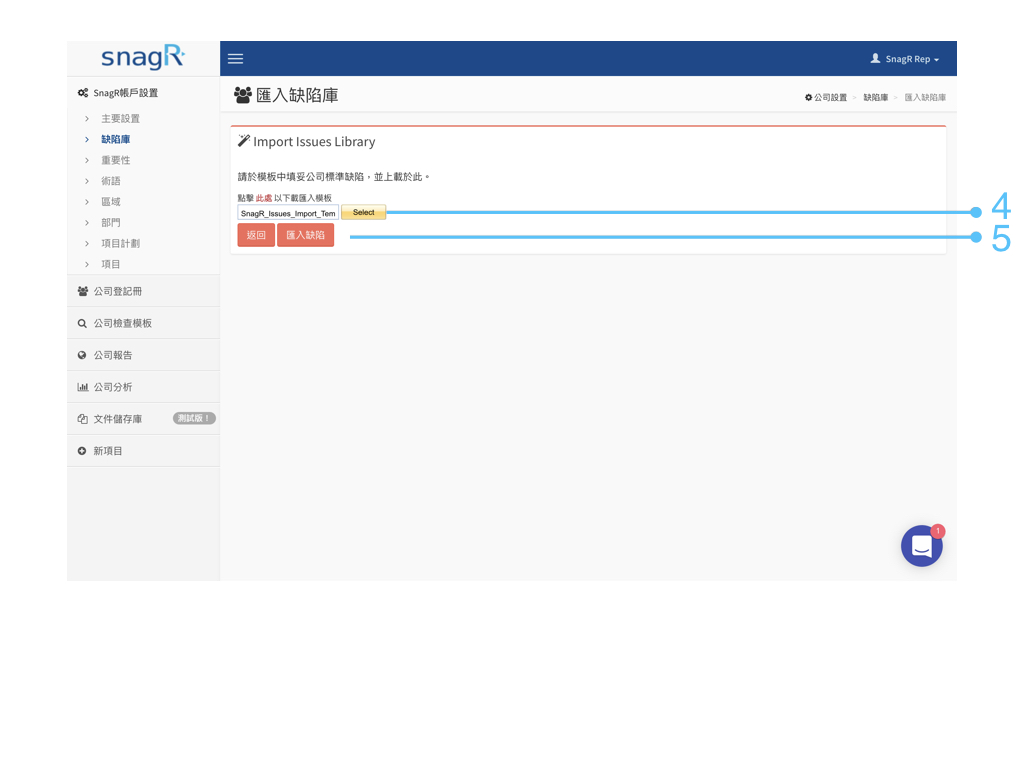Open 公司檢查模板 menu
This screenshot has width=1024, height=768.
[x=143, y=323]
